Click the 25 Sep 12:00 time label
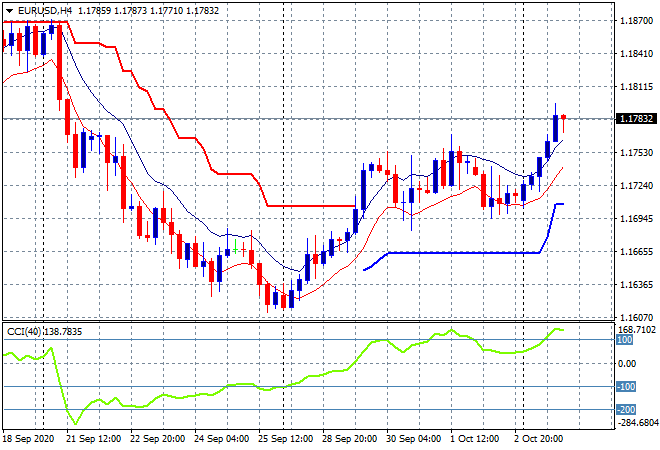This screenshot has width=660, height=450. tap(285, 439)
